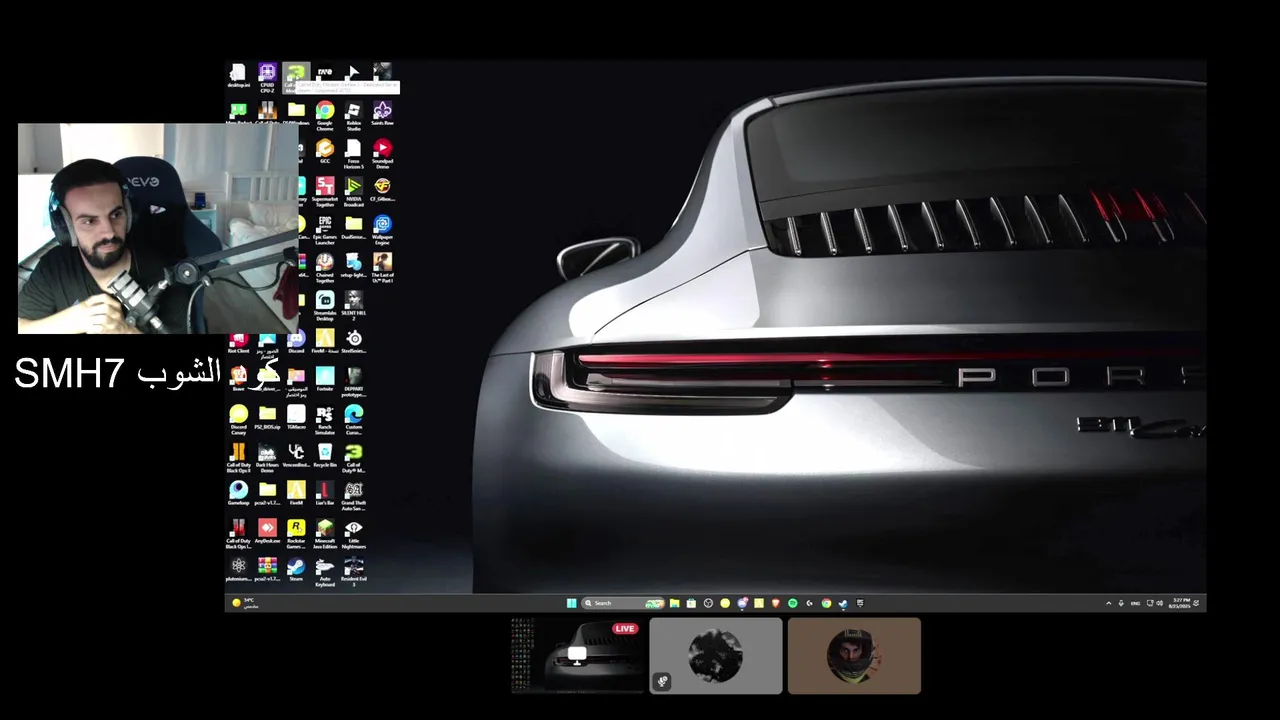Open the Riot Client desktop icon
The width and height of the screenshot is (1280, 720).
tap(238, 343)
